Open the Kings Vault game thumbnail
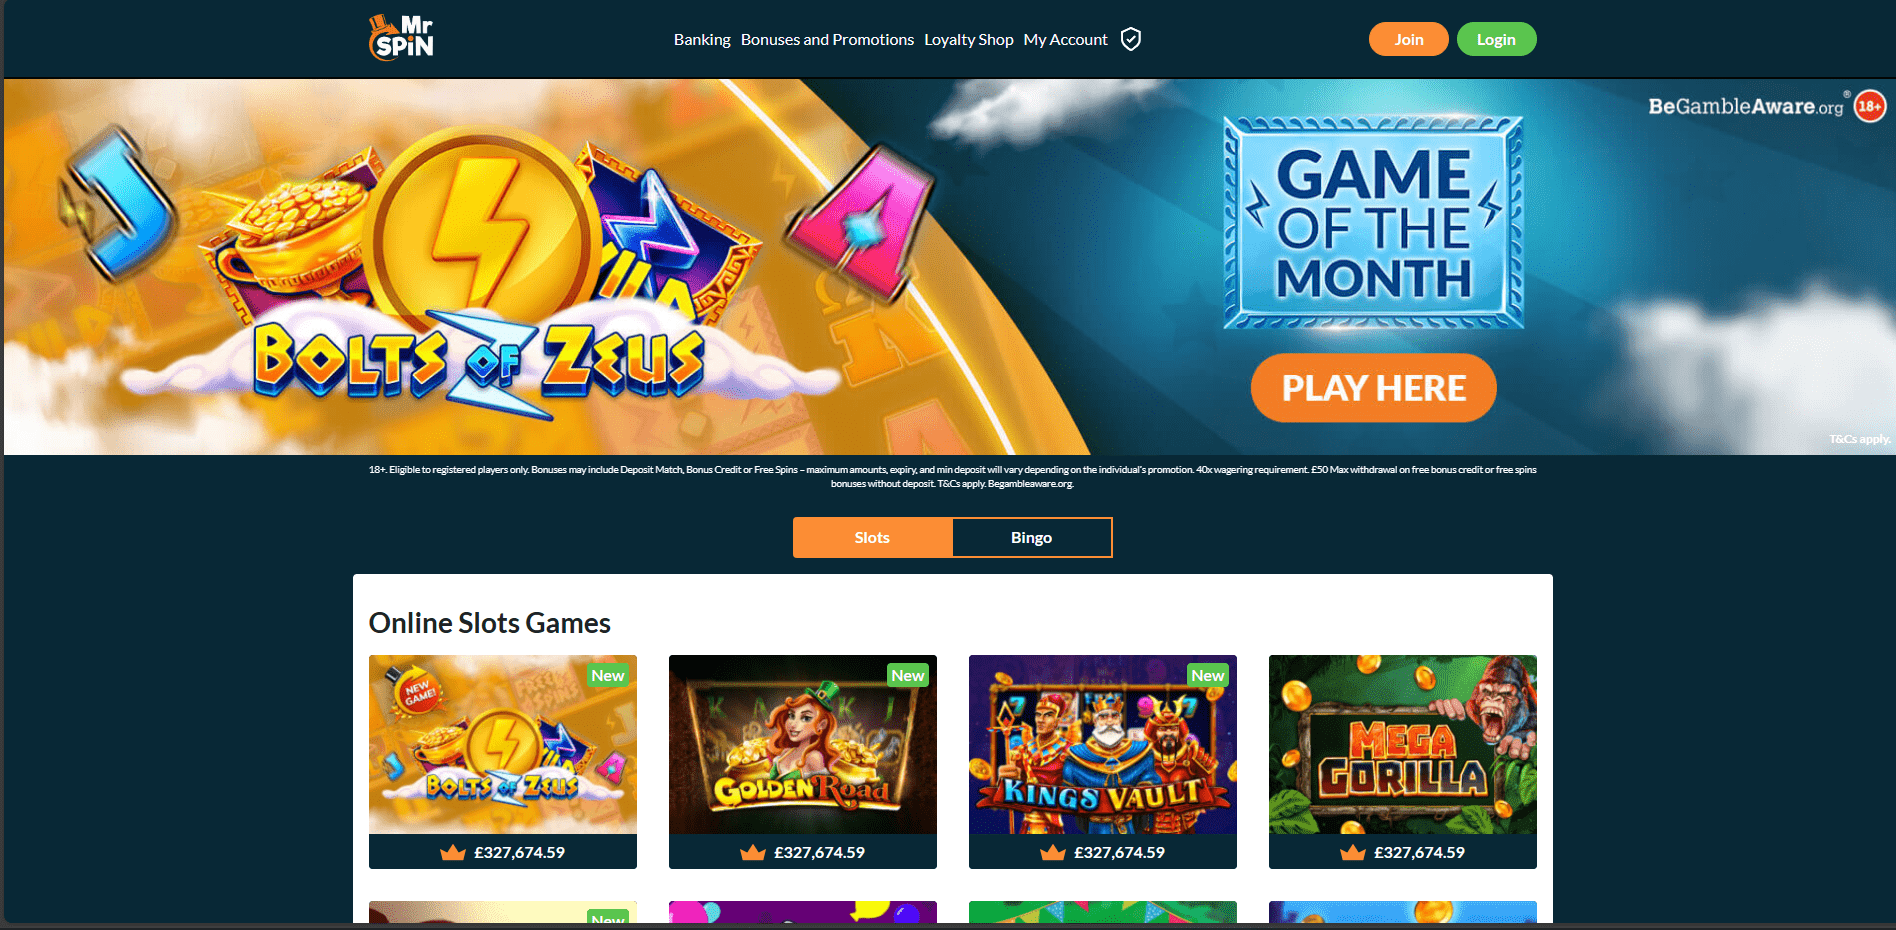Screen dimensions: 1896x930 click(1102, 744)
